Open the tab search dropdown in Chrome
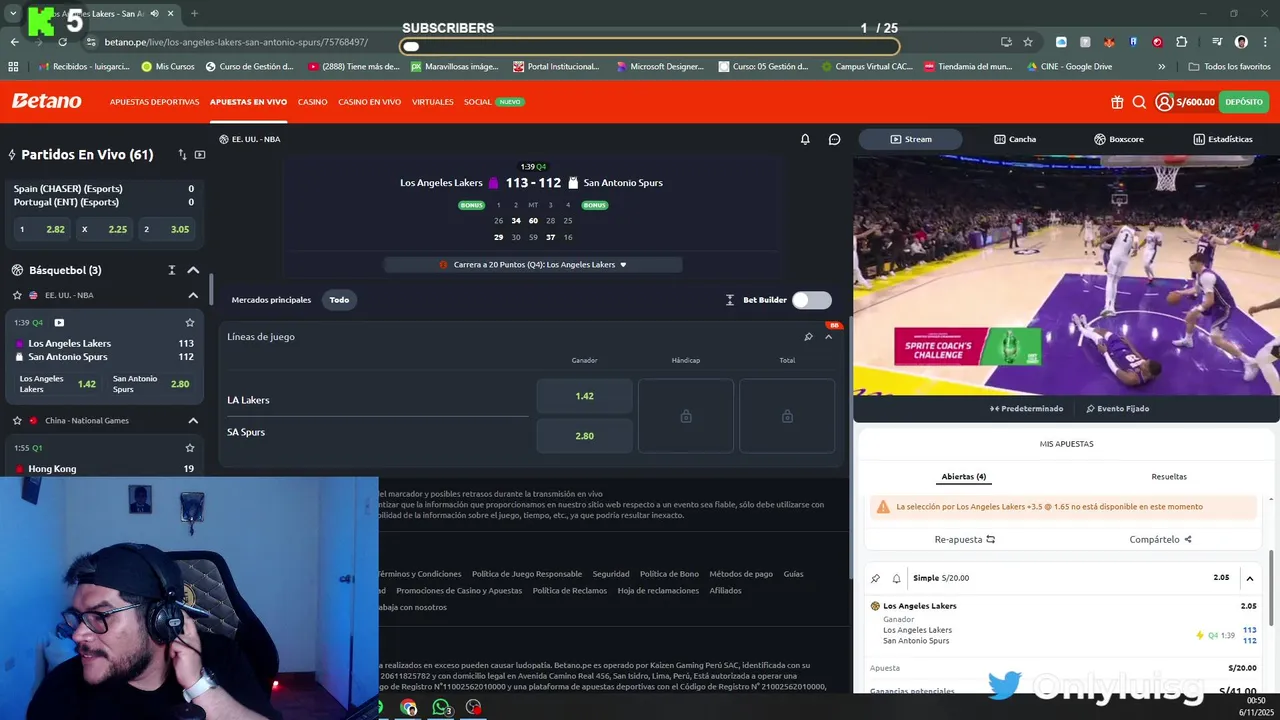This screenshot has height=720, width=1280. coord(13,14)
